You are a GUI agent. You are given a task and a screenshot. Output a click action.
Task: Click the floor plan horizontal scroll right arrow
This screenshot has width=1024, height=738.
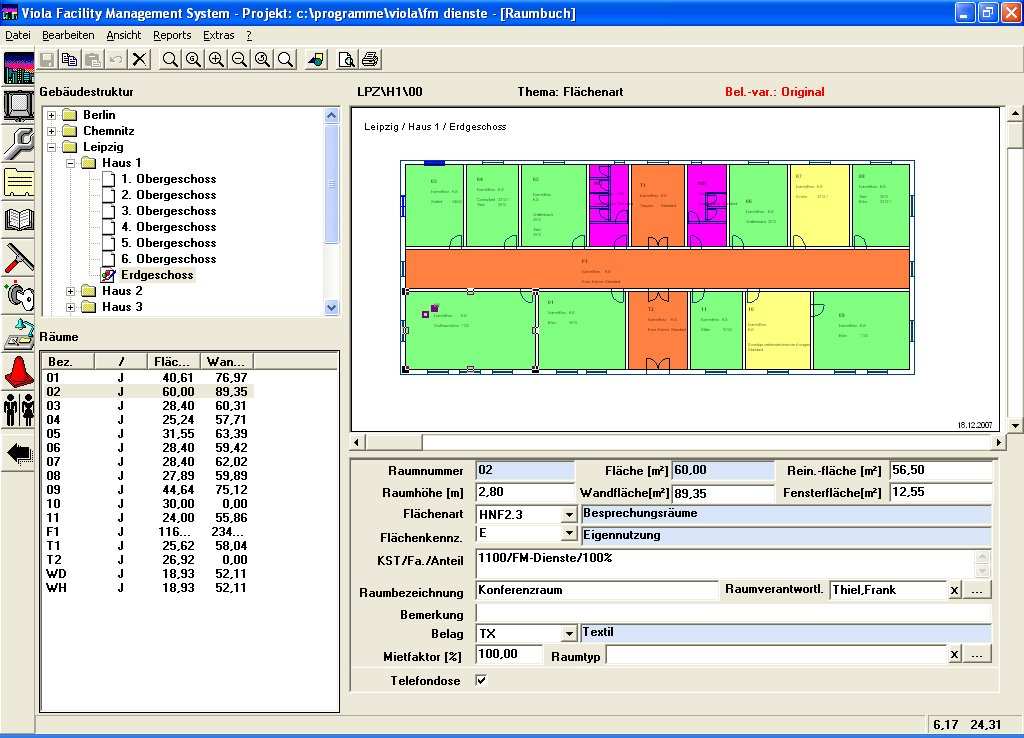(x=999, y=442)
